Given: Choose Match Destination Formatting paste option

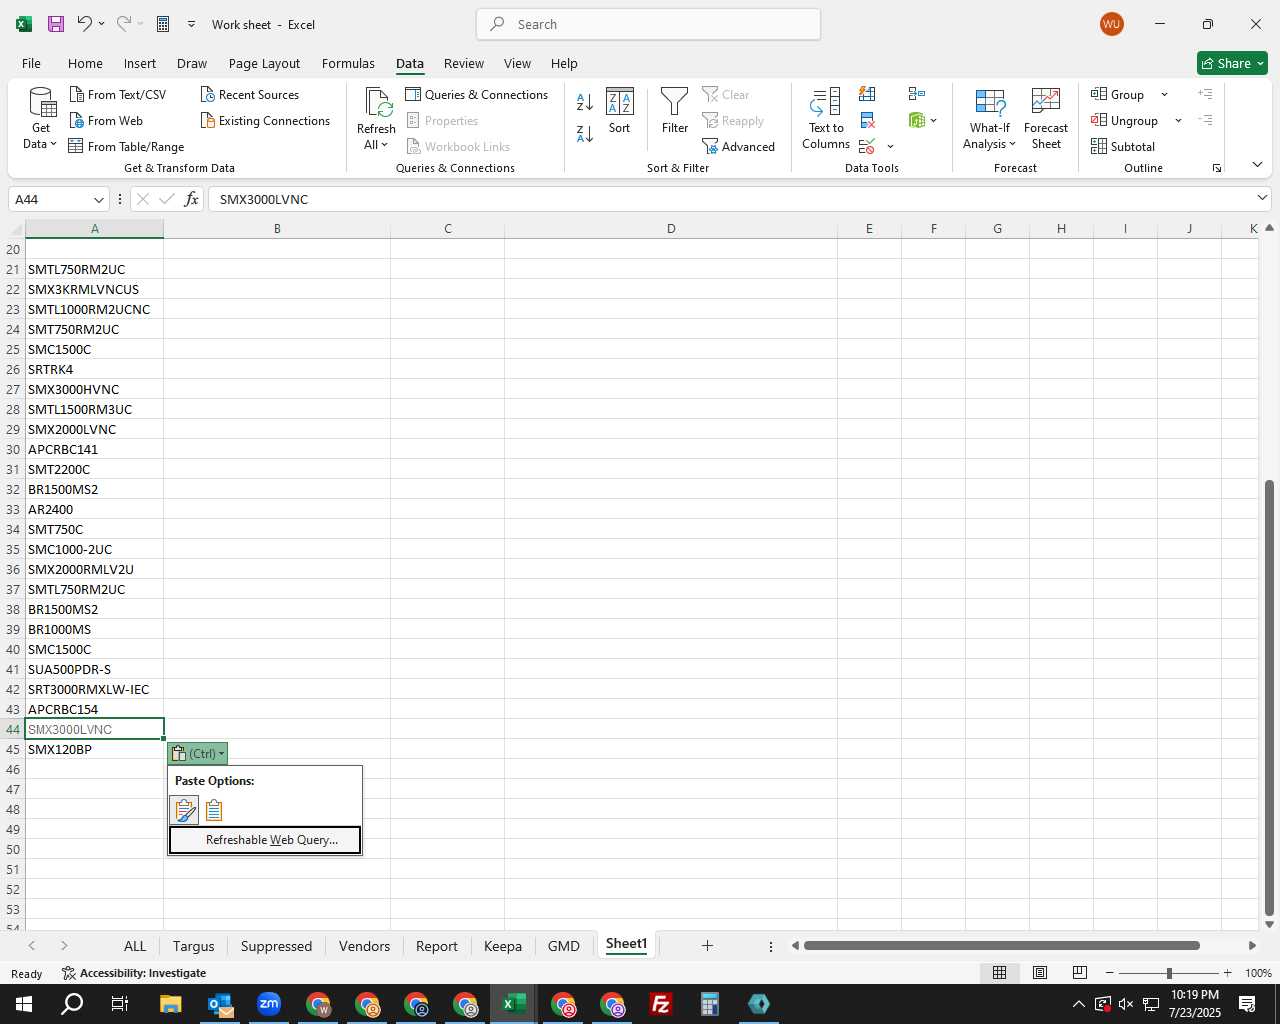Looking at the screenshot, I should tap(214, 810).
